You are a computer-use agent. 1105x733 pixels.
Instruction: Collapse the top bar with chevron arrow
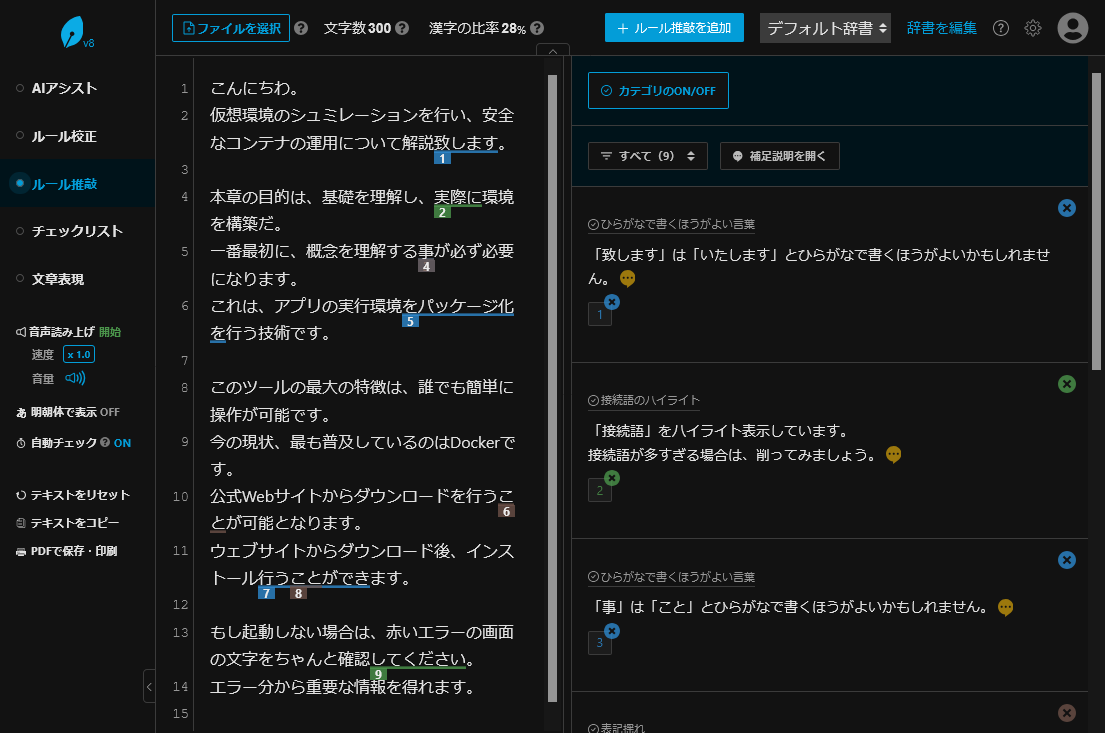point(553,51)
